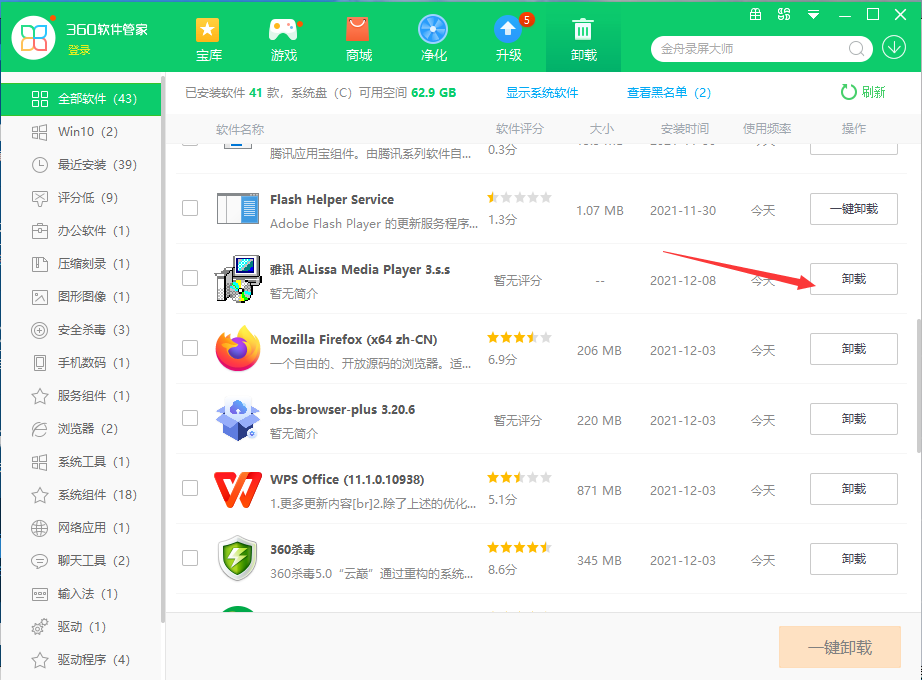Select 驱动 (1) category
The height and width of the screenshot is (680, 922).
pyautogui.click(x=81, y=627)
